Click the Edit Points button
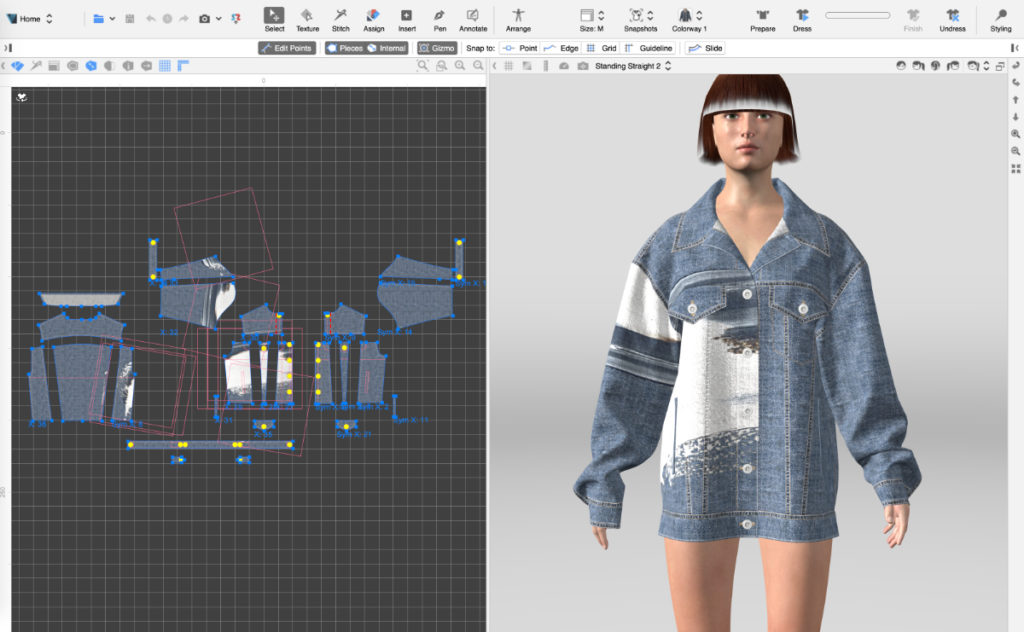Screen dimensions: 1024x632 pyautogui.click(x=287, y=48)
